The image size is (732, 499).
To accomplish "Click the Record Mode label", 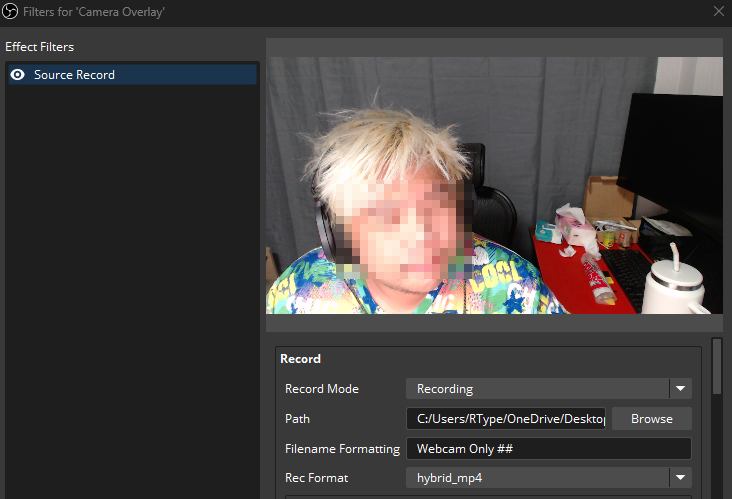I will tap(322, 389).
